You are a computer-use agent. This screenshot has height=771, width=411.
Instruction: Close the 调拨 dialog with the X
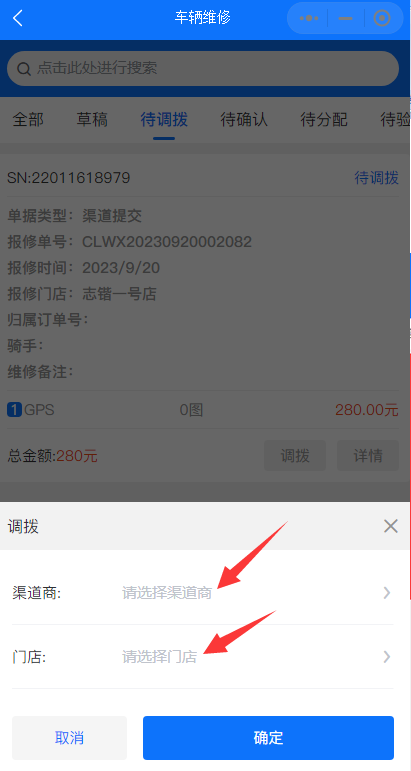point(391,526)
